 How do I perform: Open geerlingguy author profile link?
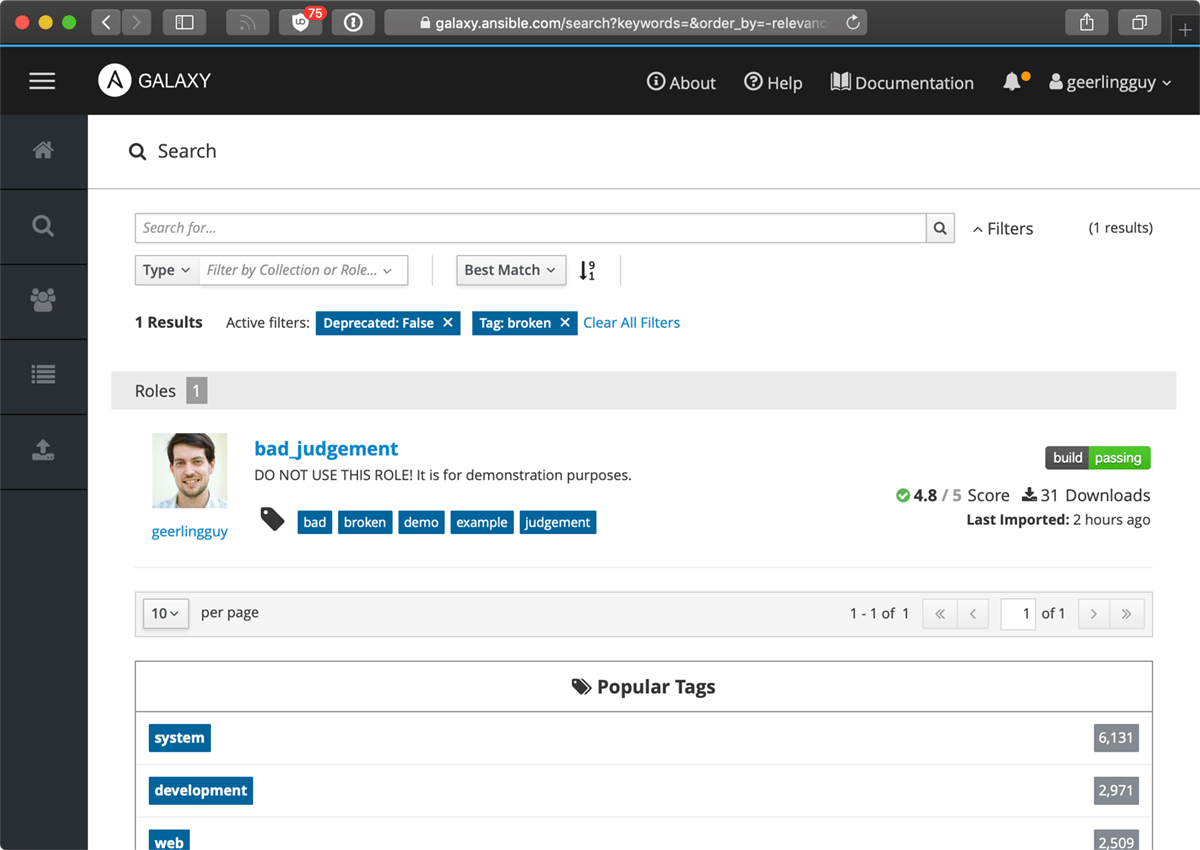pos(190,531)
